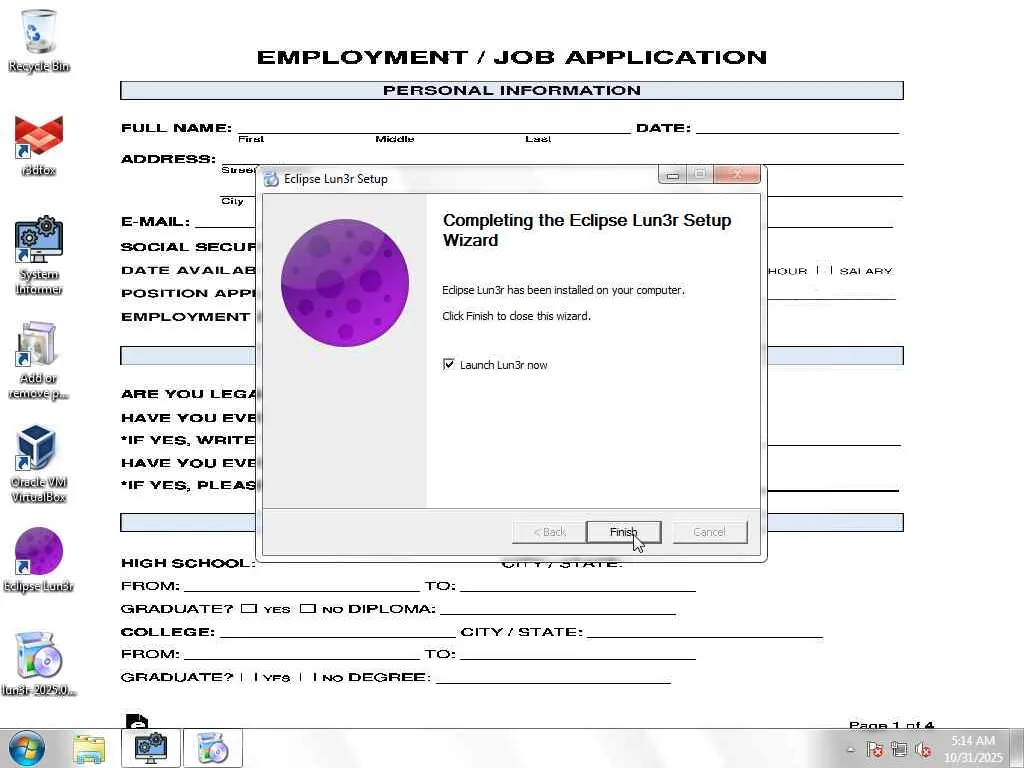The width and height of the screenshot is (1024, 768).
Task: Click the taskbar clock showing 5:14 AM
Action: tap(972, 749)
